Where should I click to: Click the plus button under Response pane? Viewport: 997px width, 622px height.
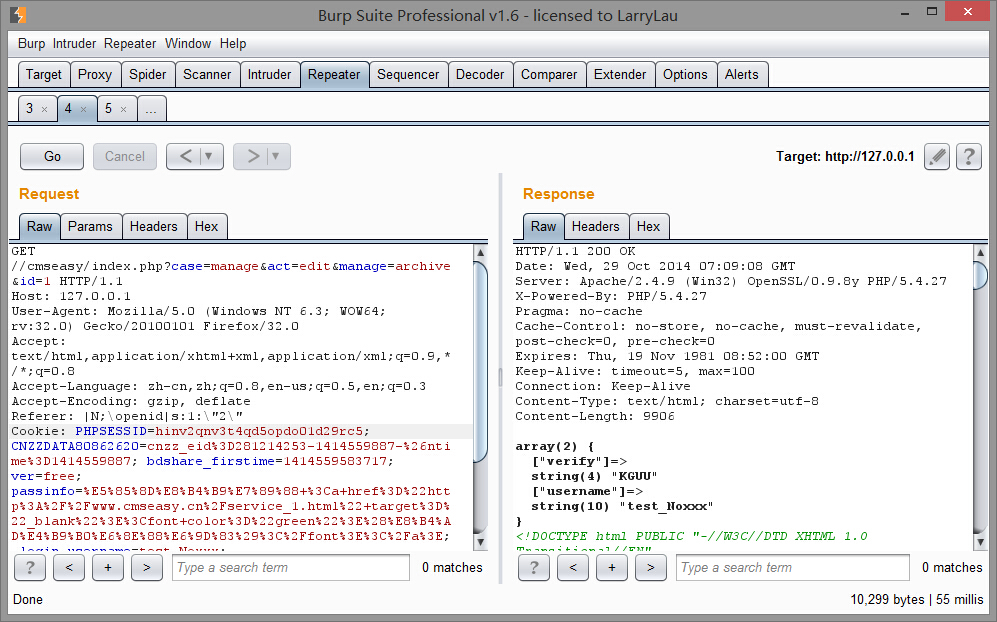(612, 567)
